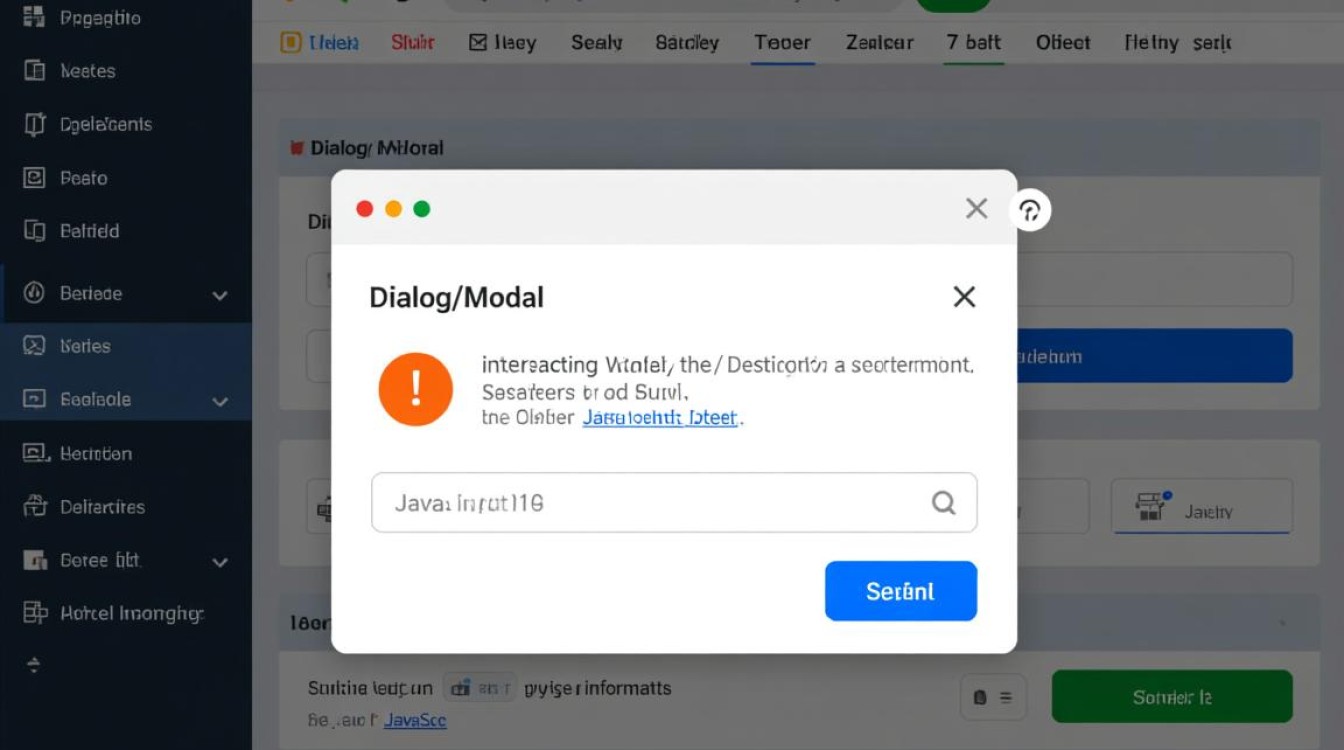Select Neates in the sidebar

(87, 71)
